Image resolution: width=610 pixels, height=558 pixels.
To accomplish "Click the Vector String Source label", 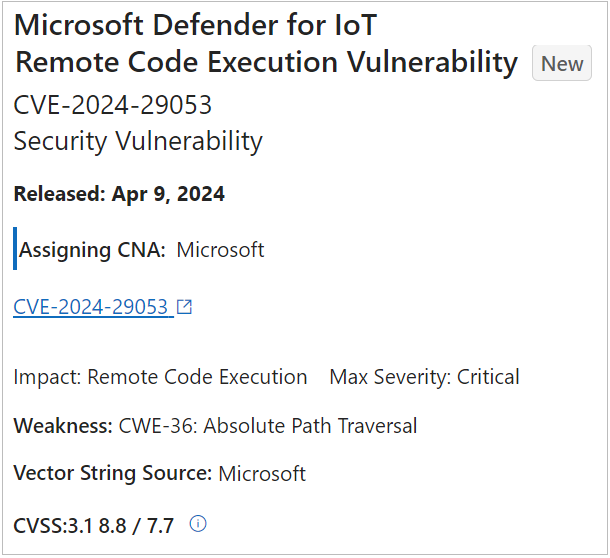I will pos(113,473).
